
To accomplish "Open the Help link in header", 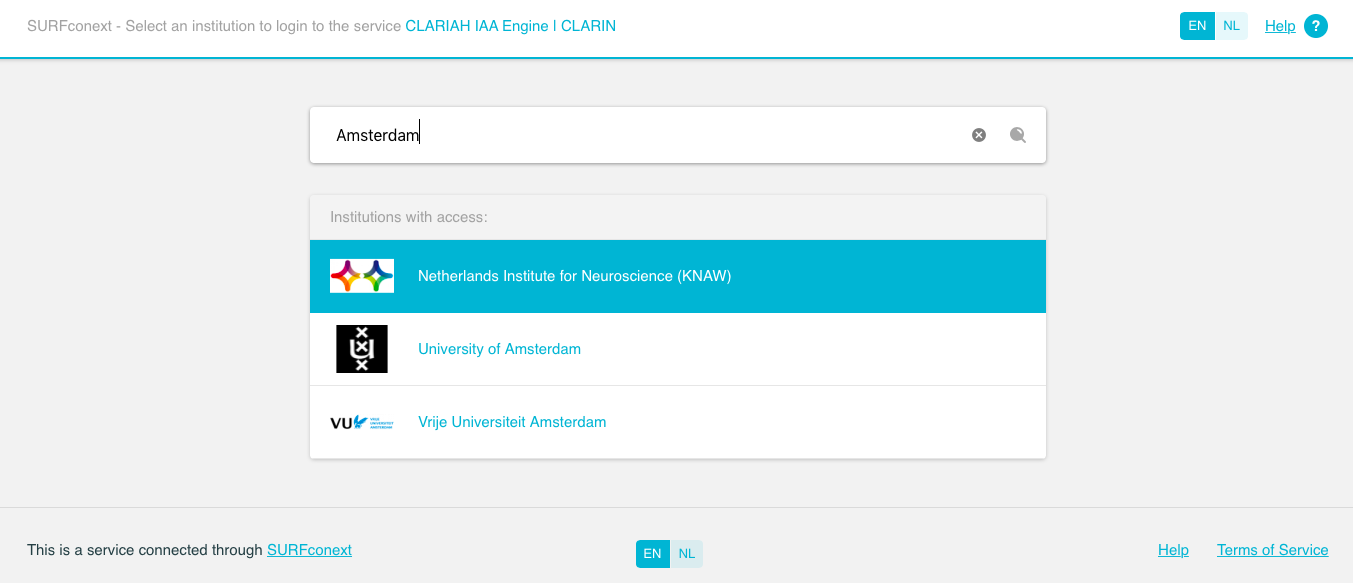I will click(x=1280, y=26).
